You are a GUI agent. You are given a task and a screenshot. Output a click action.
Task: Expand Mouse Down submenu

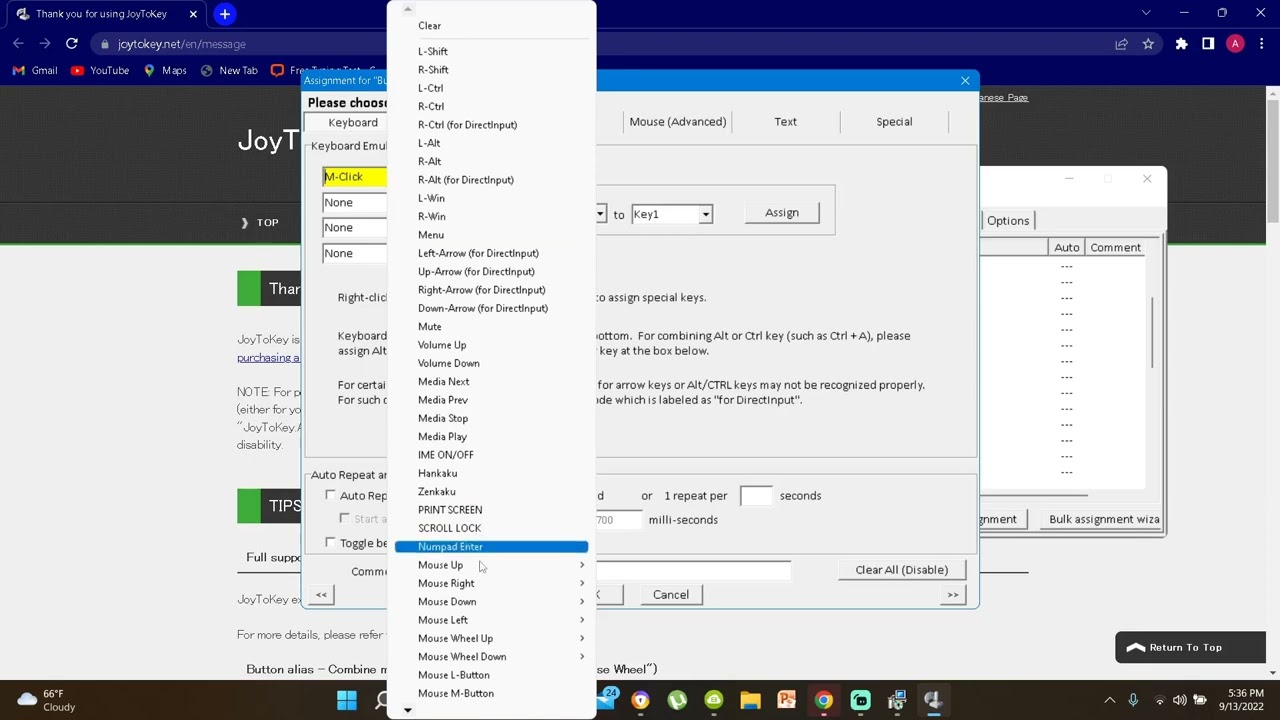tap(491, 602)
